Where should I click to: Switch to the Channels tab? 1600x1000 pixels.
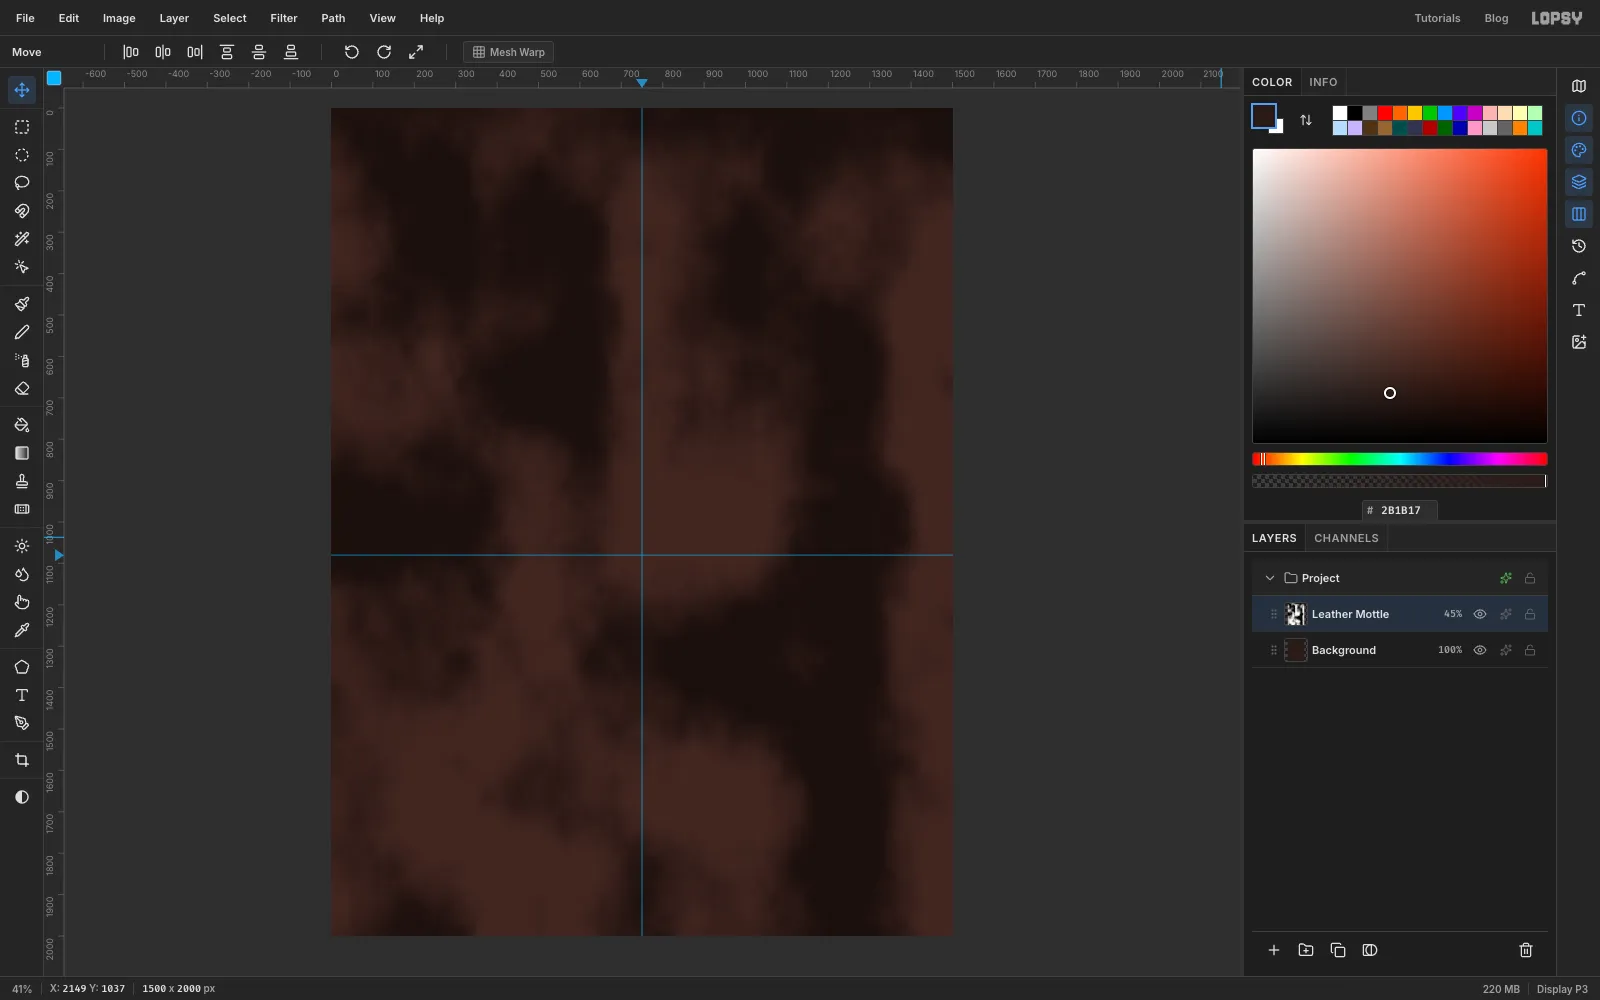pos(1346,538)
